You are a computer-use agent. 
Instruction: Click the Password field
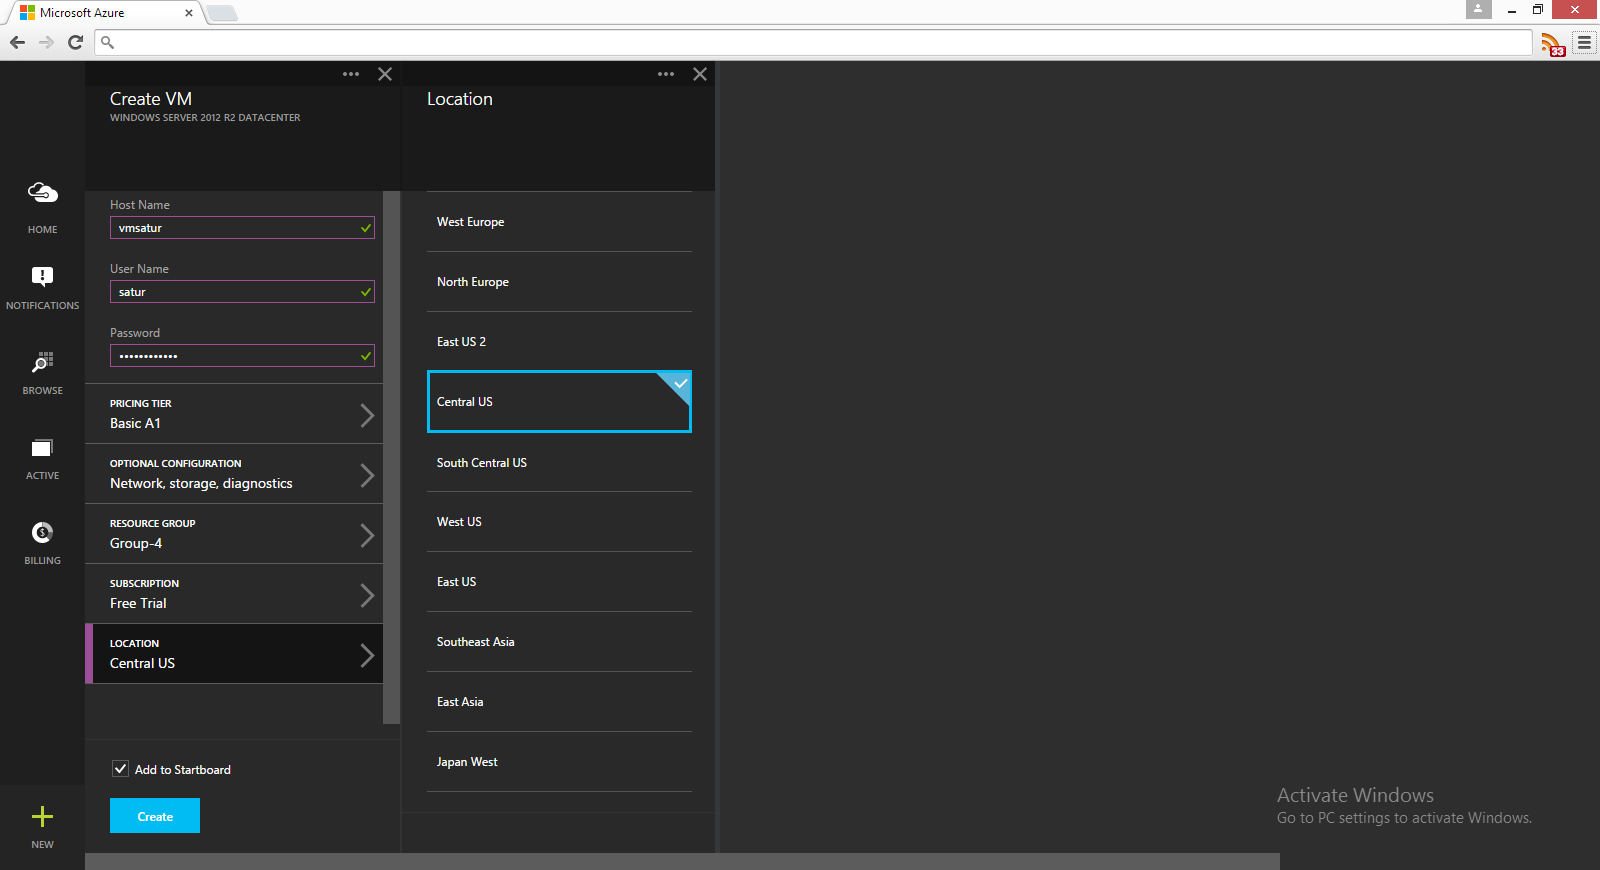242,356
